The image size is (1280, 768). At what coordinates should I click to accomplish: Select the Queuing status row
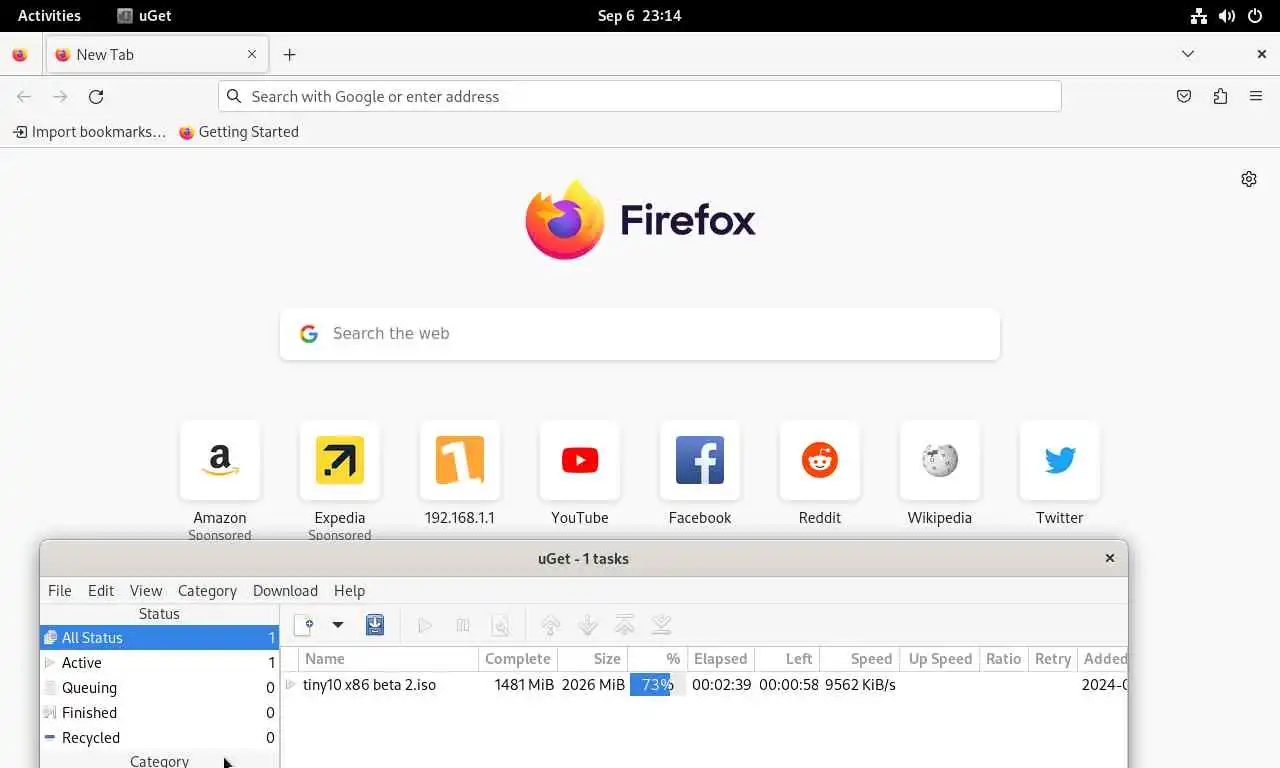click(x=159, y=687)
